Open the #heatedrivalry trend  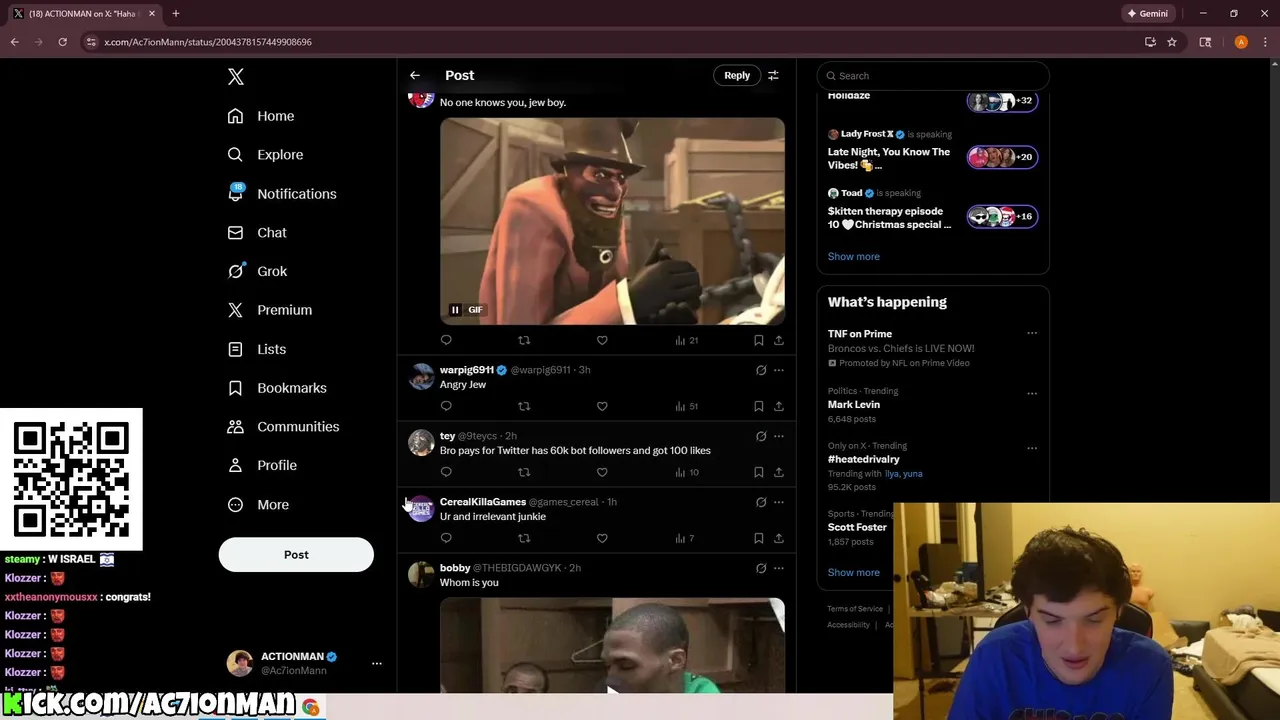coord(864,460)
